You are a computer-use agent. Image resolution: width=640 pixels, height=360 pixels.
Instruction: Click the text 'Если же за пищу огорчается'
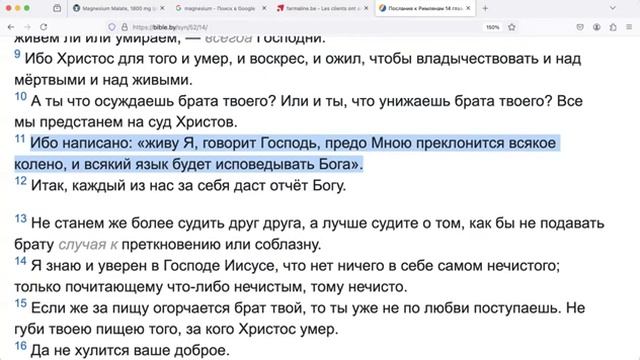tap(131, 308)
